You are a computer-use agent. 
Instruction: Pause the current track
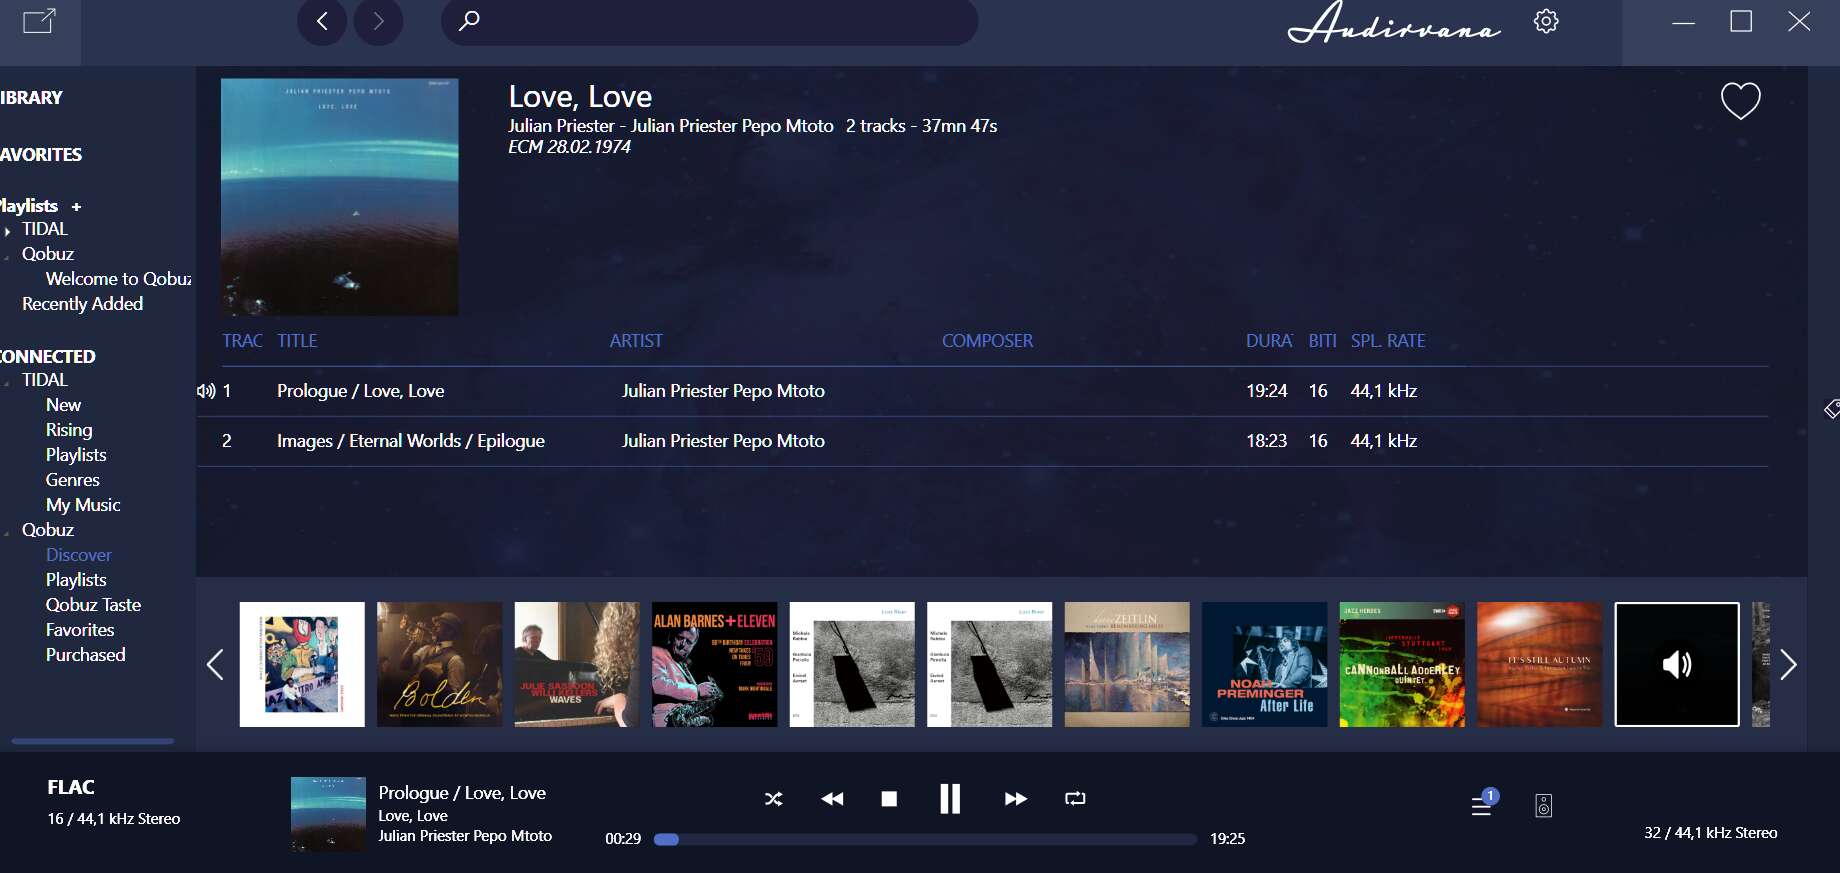point(950,798)
